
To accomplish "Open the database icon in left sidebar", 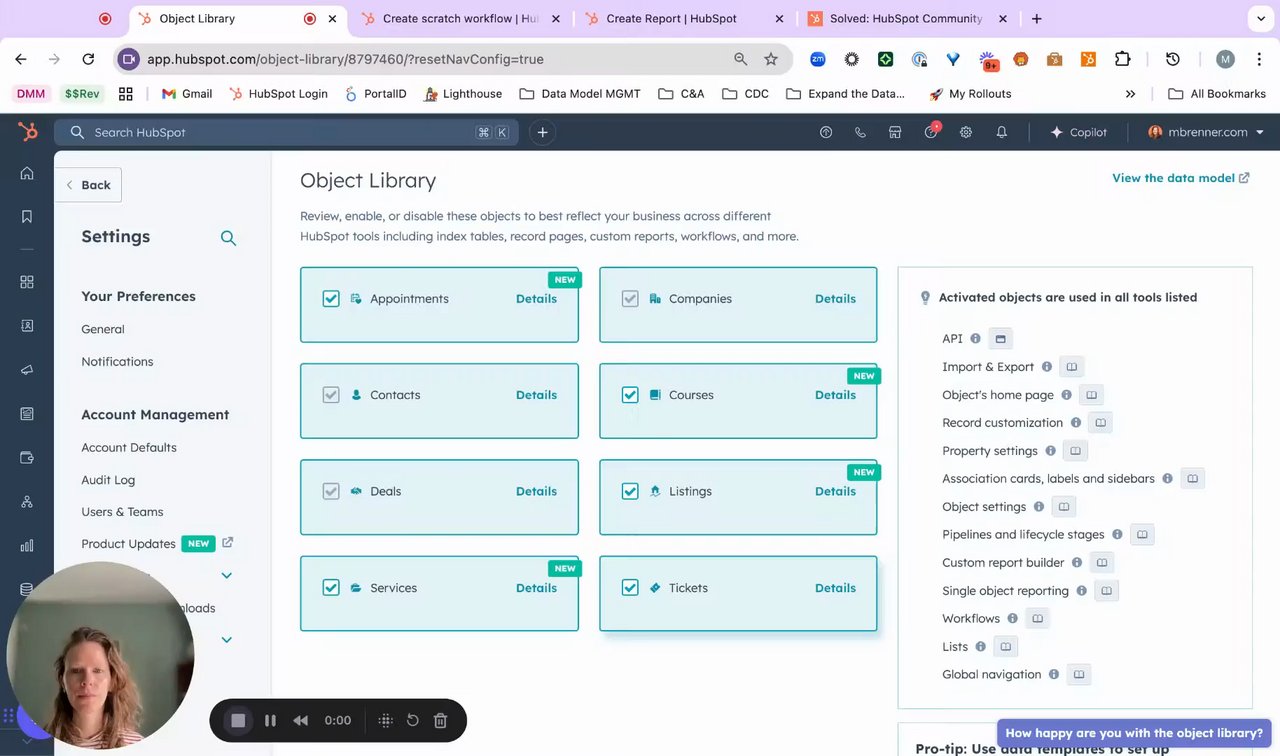I will click(x=27, y=589).
